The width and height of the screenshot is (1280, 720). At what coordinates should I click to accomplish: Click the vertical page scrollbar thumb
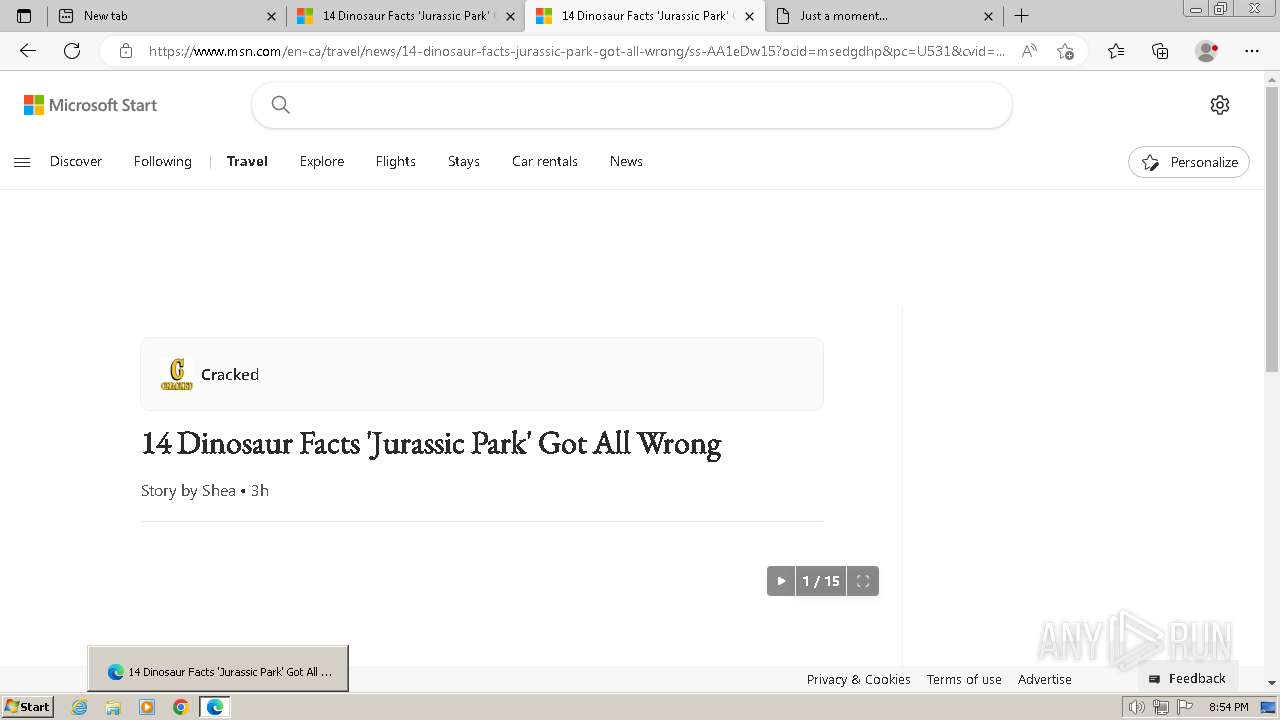1272,230
